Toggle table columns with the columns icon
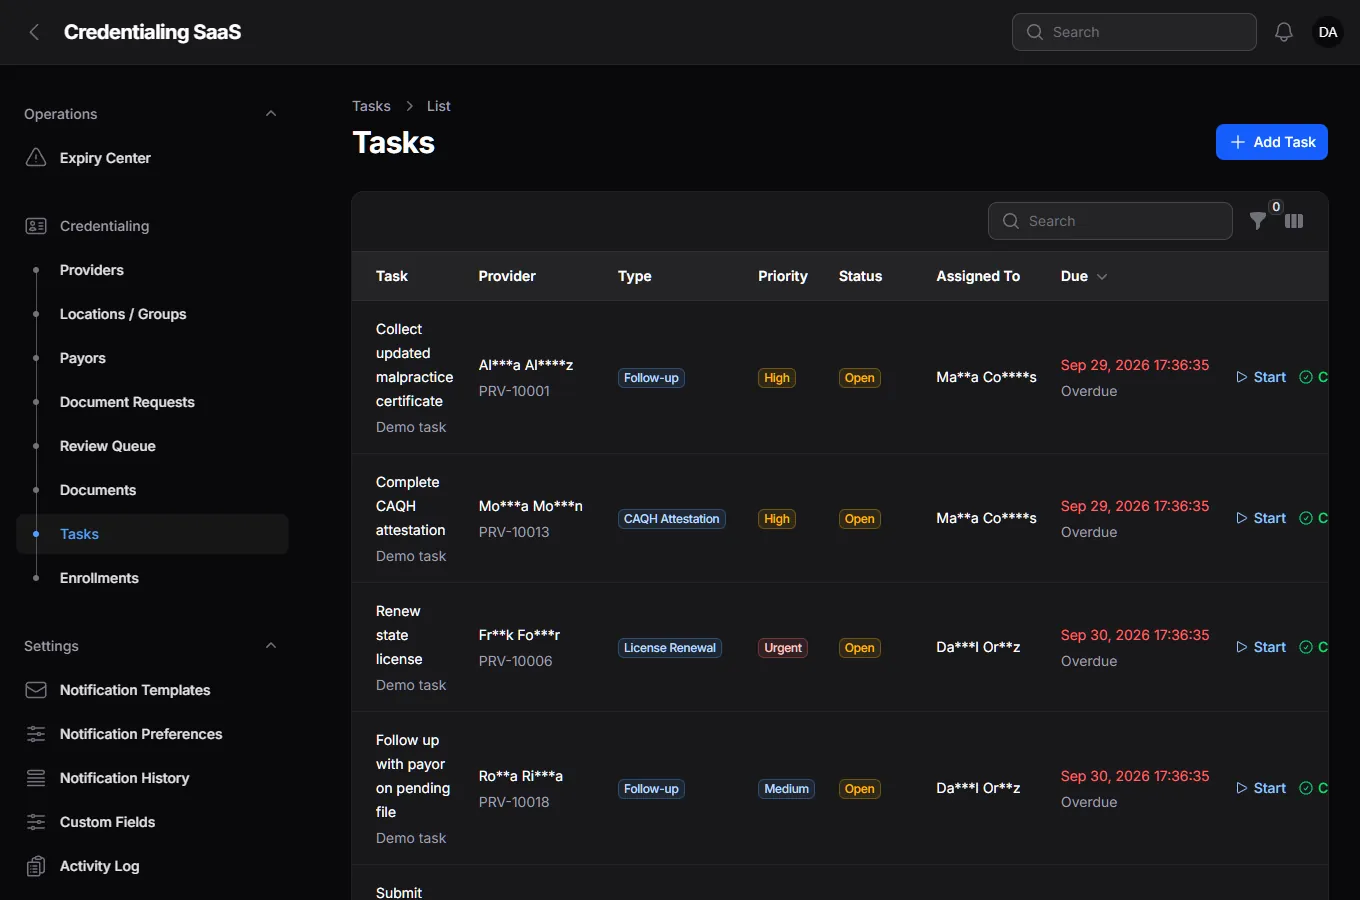This screenshot has height=900, width=1360. (1294, 221)
